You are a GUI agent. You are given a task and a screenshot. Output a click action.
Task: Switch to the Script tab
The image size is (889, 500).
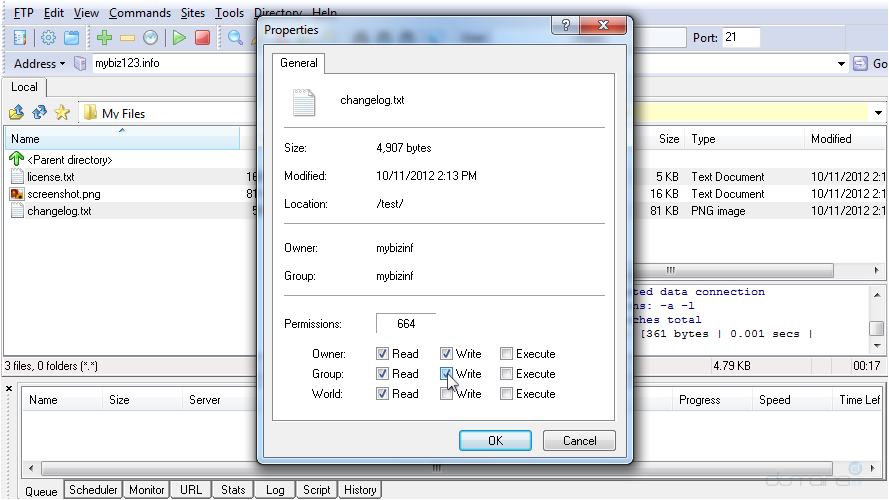point(316,489)
